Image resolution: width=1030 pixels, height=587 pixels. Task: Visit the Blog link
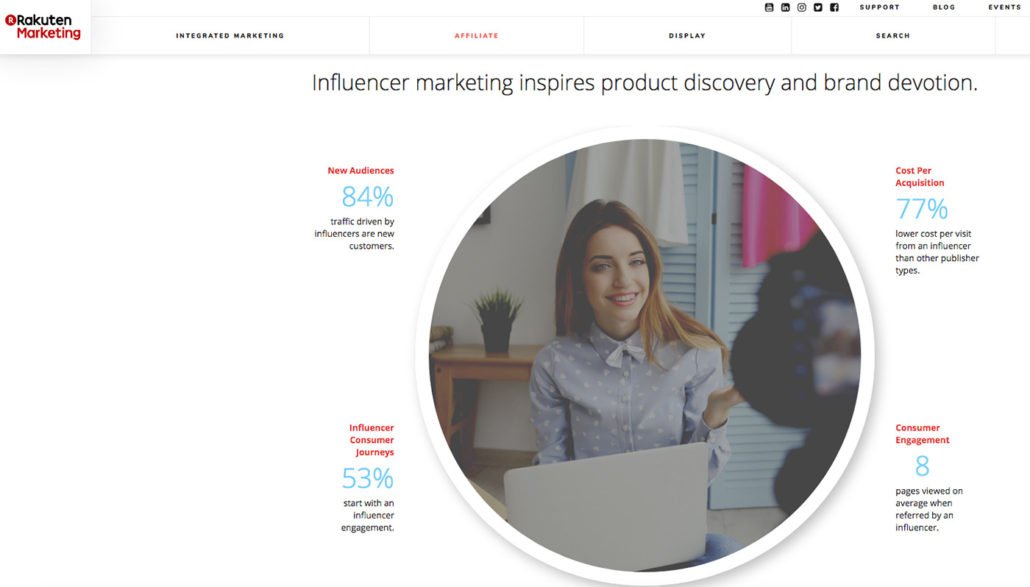click(x=944, y=7)
